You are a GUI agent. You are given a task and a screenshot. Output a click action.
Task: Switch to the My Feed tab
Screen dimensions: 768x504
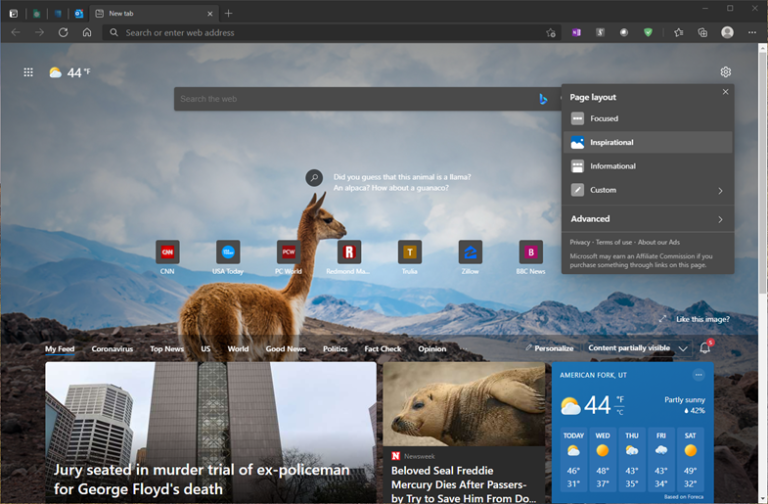60,349
